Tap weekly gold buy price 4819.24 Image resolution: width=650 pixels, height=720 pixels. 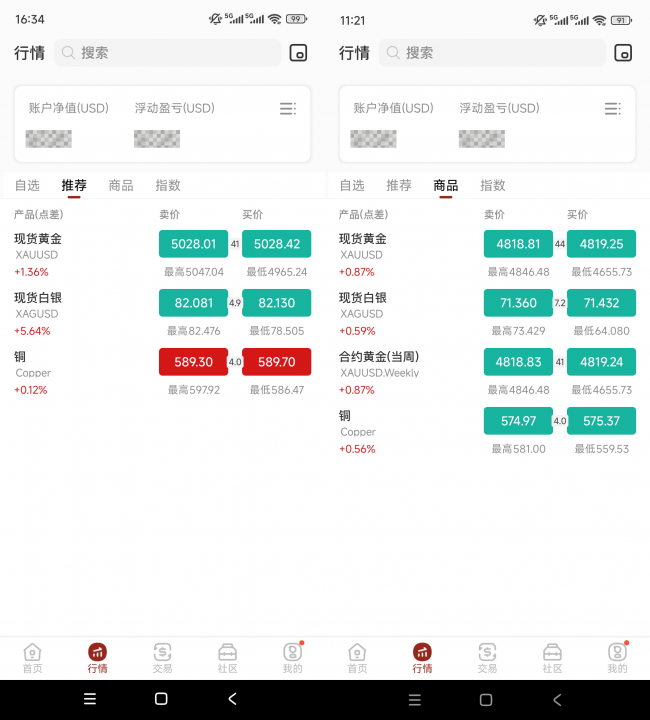[601, 362]
